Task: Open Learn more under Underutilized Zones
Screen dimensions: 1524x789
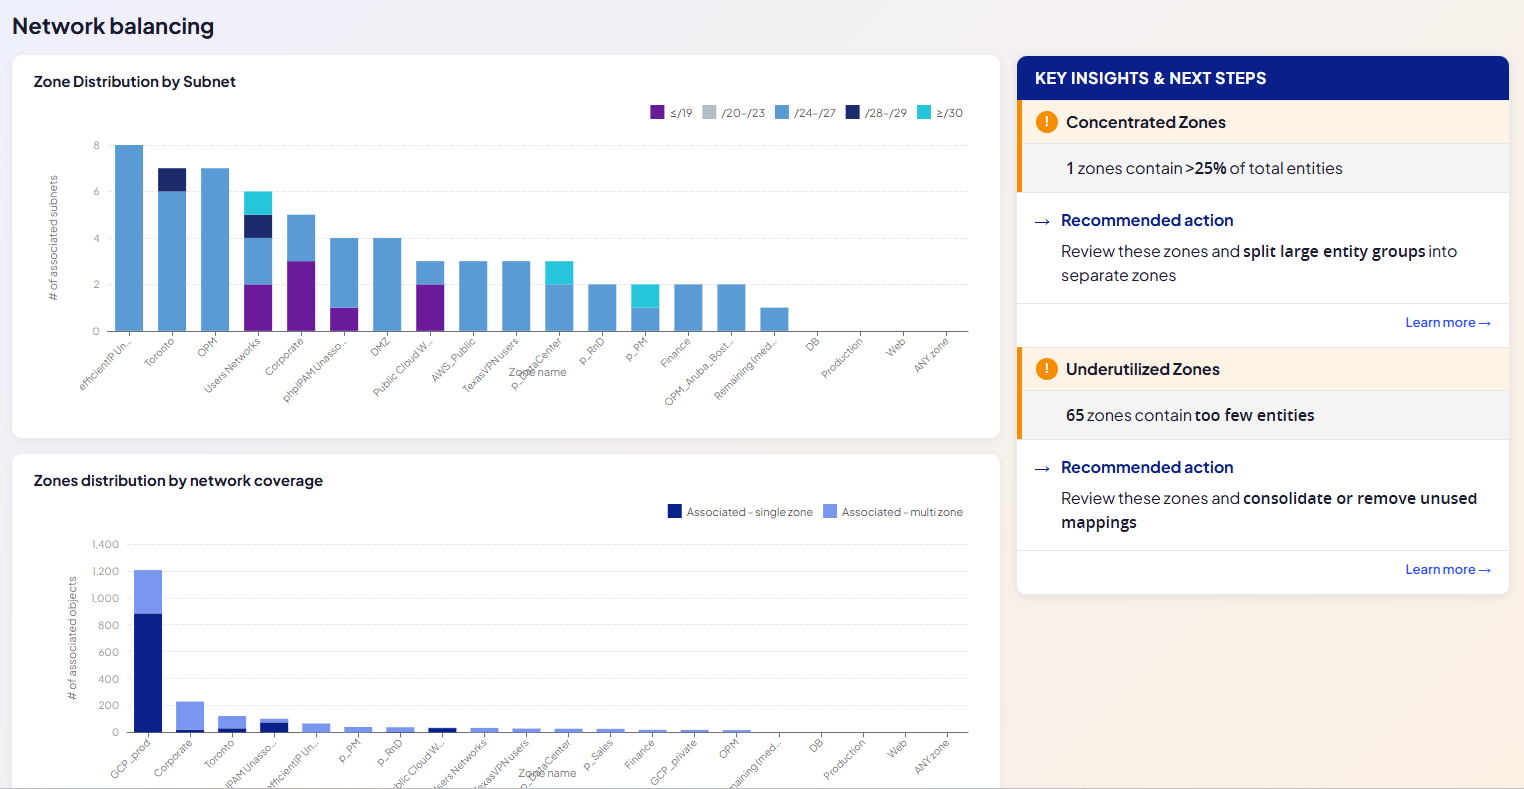Action: (x=1448, y=569)
